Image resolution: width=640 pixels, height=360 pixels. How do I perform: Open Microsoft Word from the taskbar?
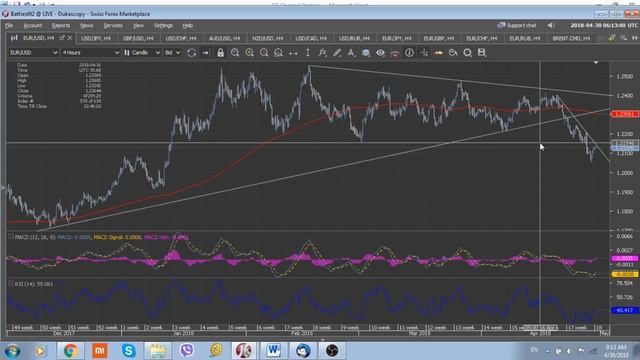[273, 351]
